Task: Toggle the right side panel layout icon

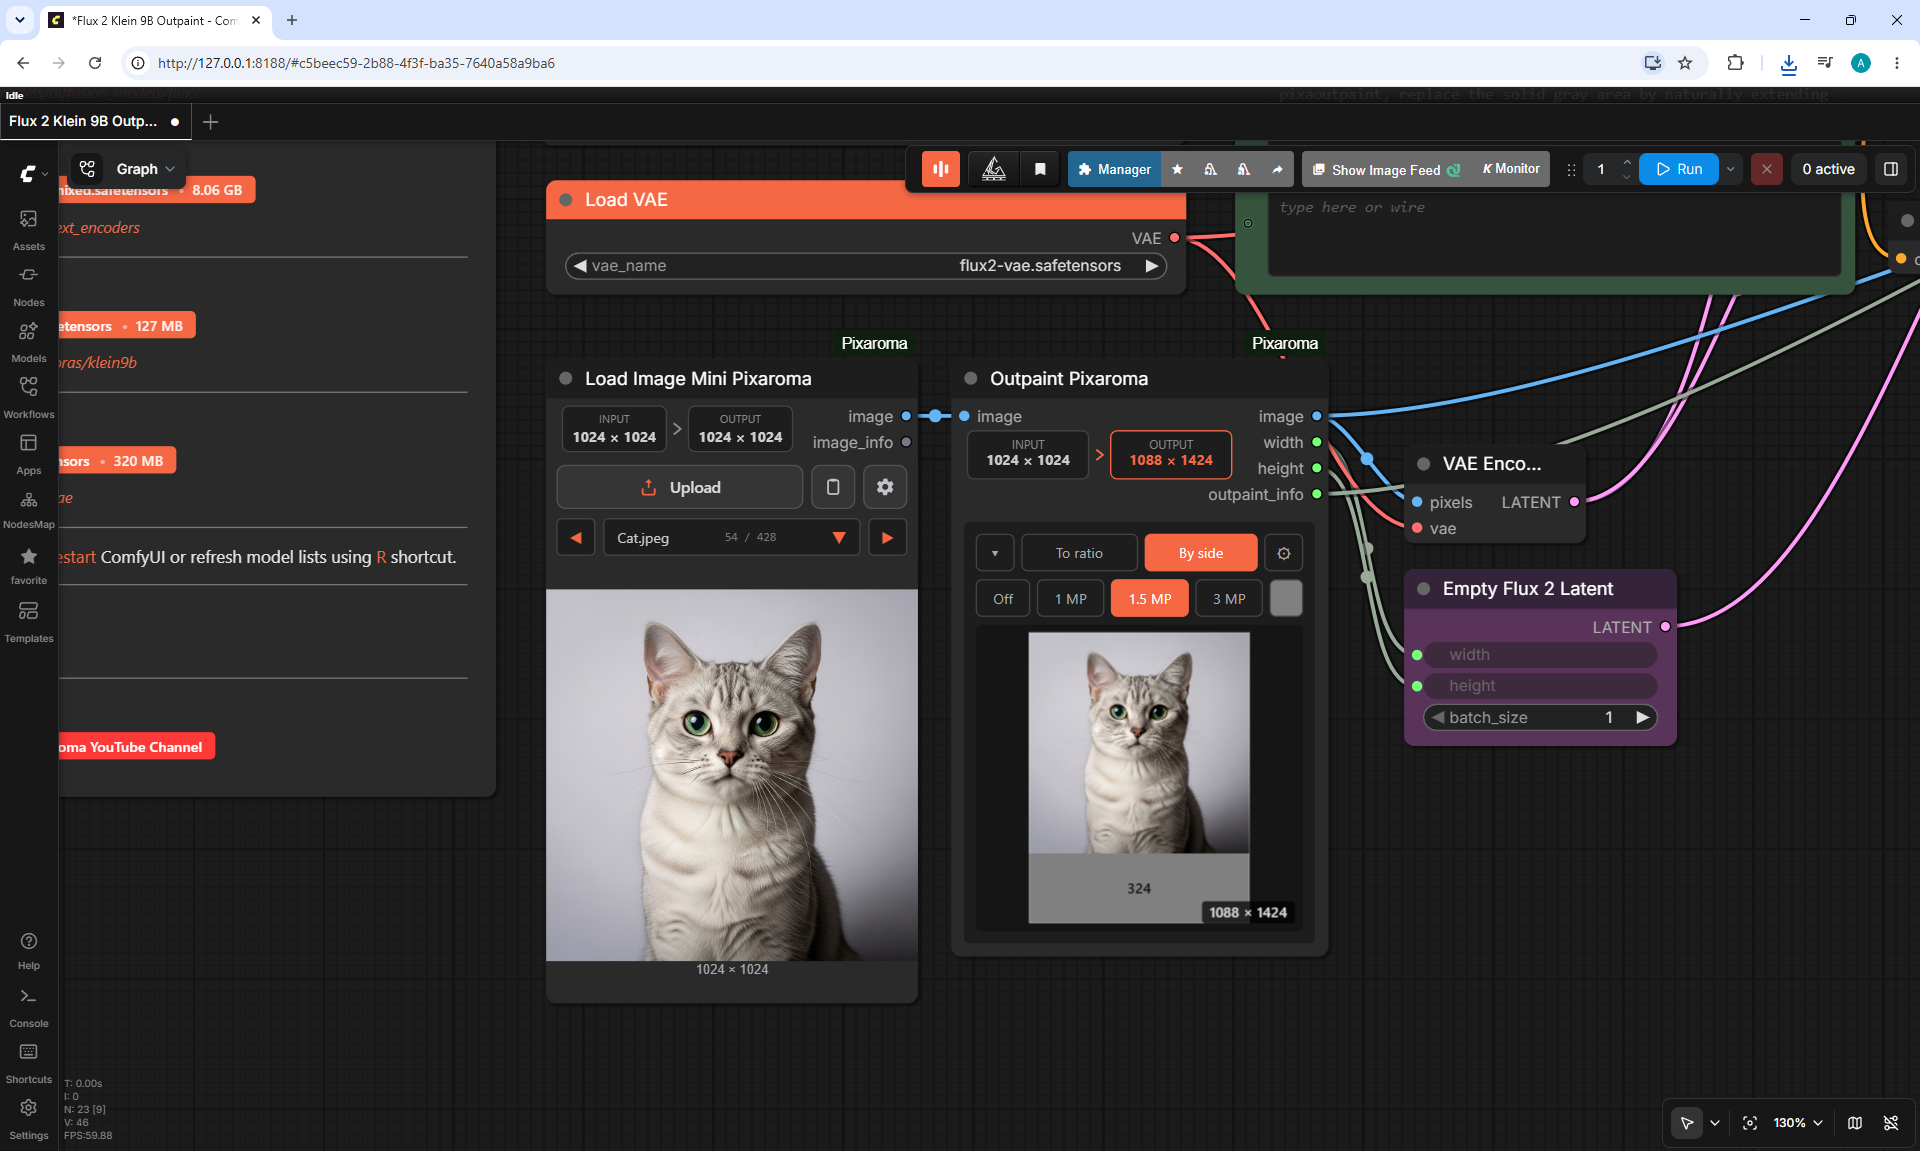Action: coord(1891,169)
